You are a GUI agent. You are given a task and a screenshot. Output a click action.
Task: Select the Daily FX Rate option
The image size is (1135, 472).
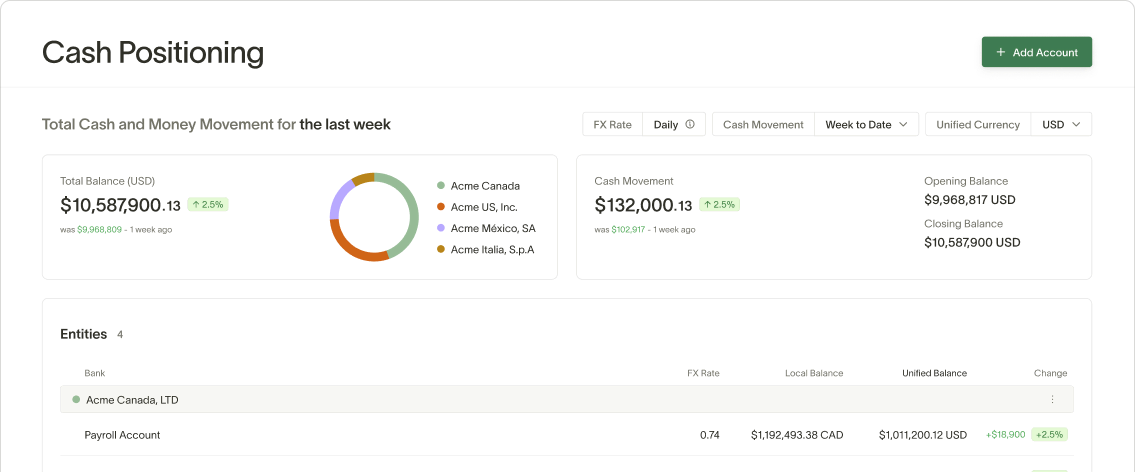674,125
